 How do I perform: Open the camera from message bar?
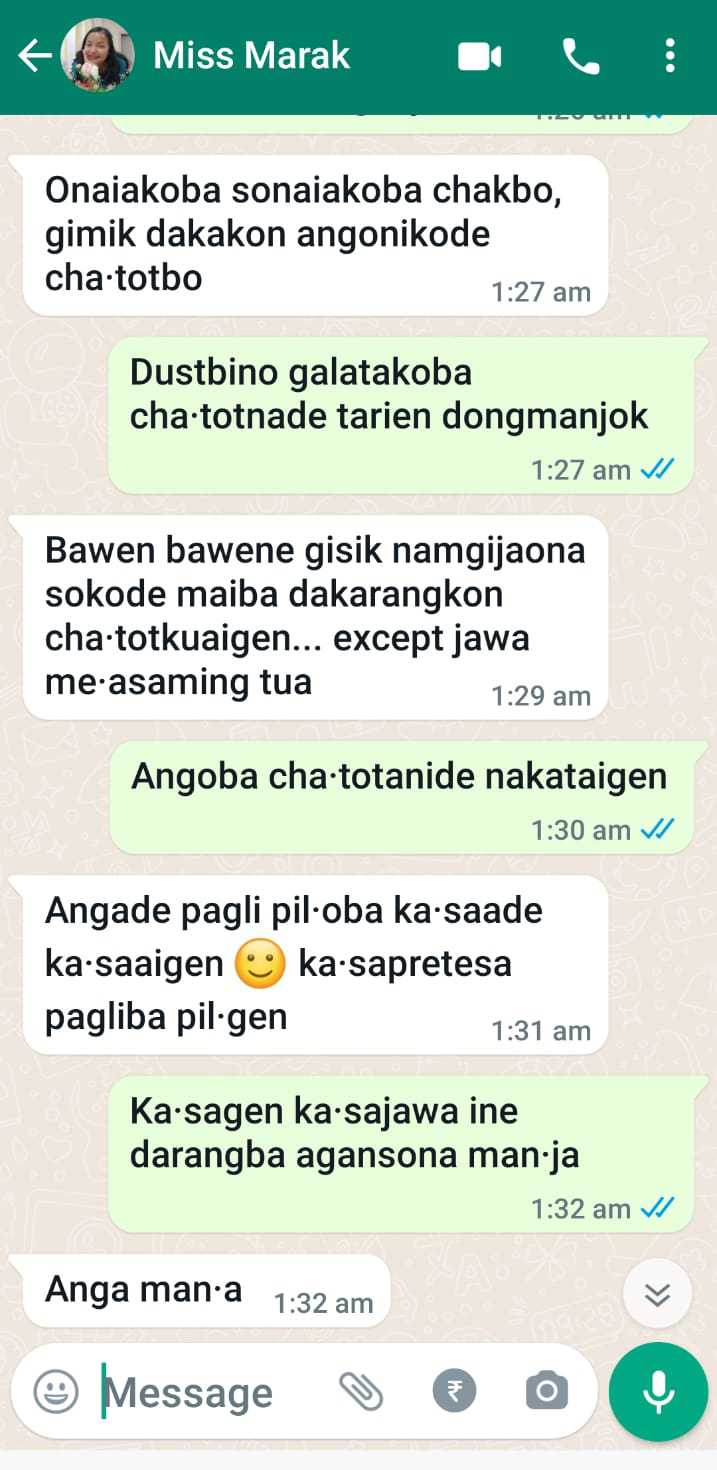(547, 1391)
